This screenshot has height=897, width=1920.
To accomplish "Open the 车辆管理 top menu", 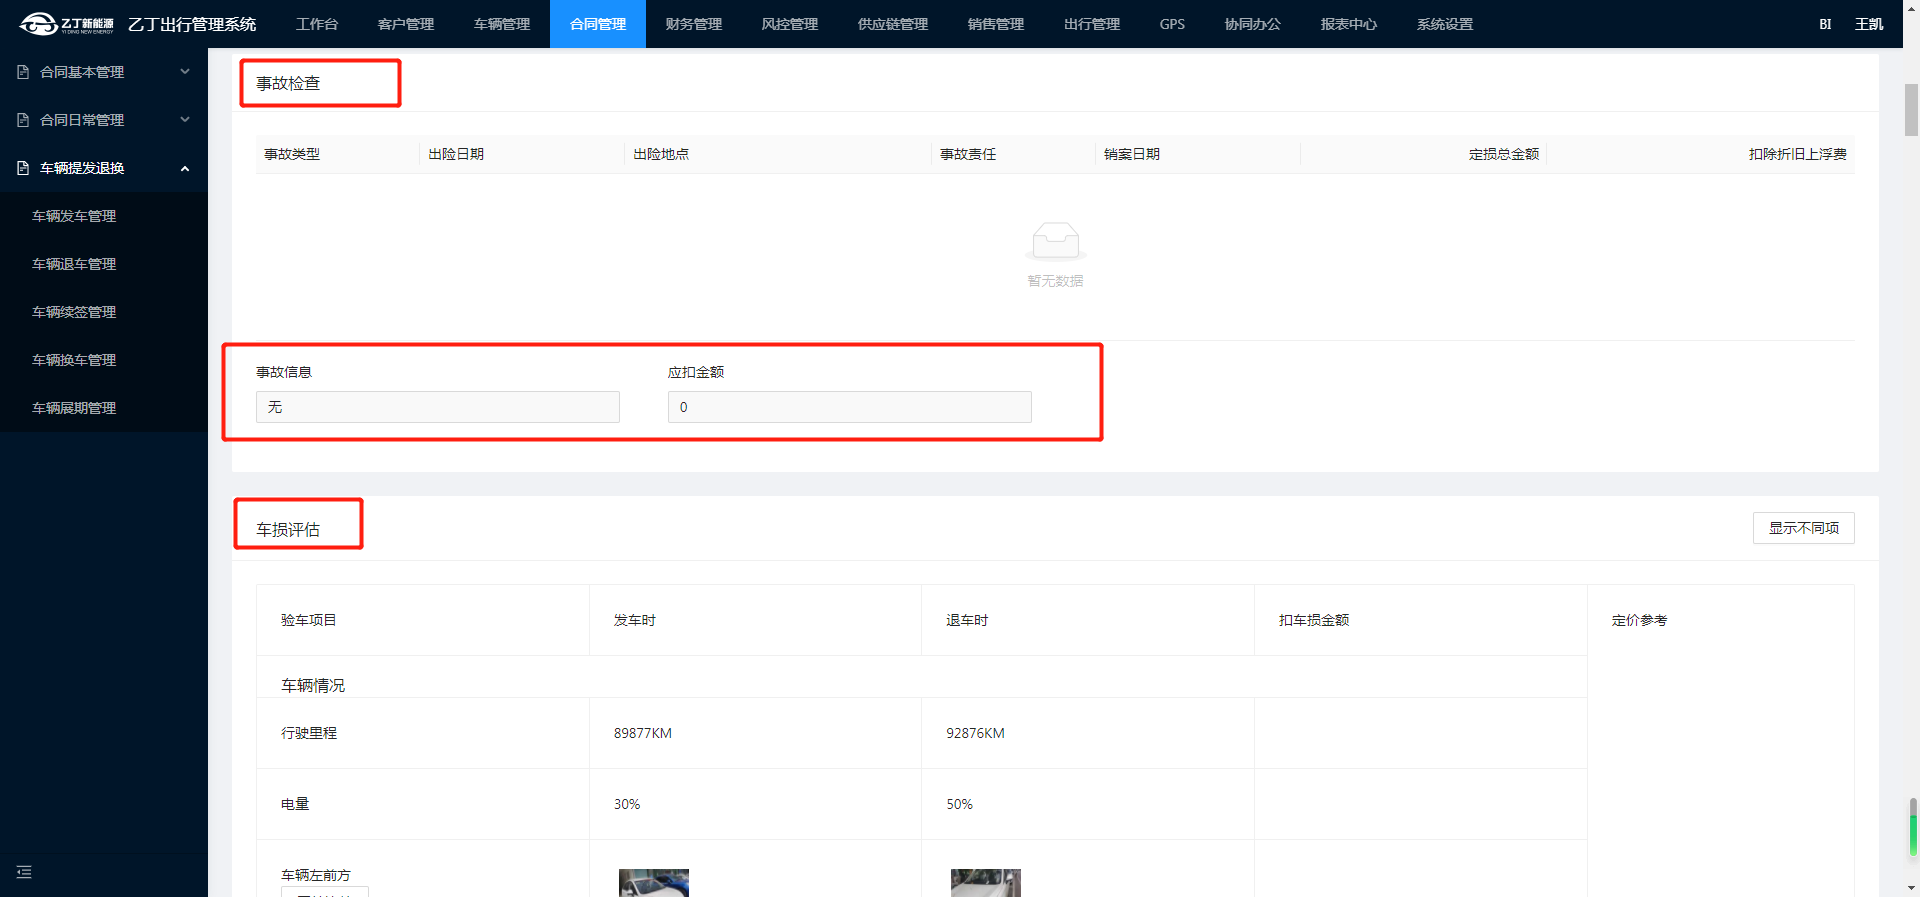I will pyautogui.click(x=502, y=24).
